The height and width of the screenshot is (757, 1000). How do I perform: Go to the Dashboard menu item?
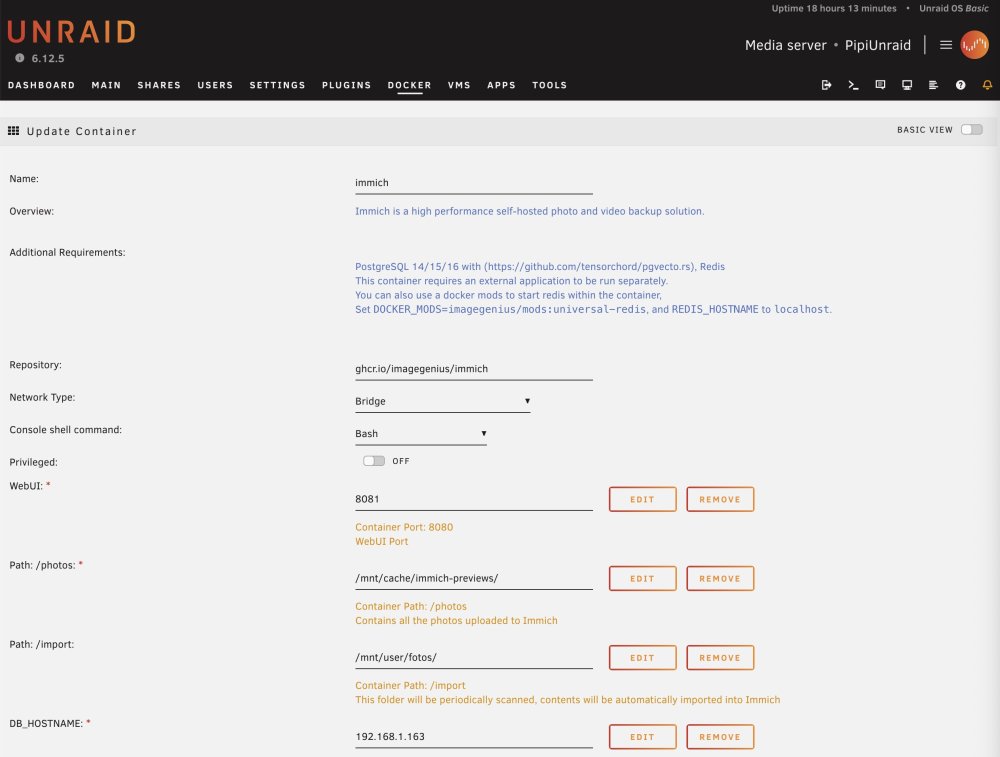(x=41, y=85)
